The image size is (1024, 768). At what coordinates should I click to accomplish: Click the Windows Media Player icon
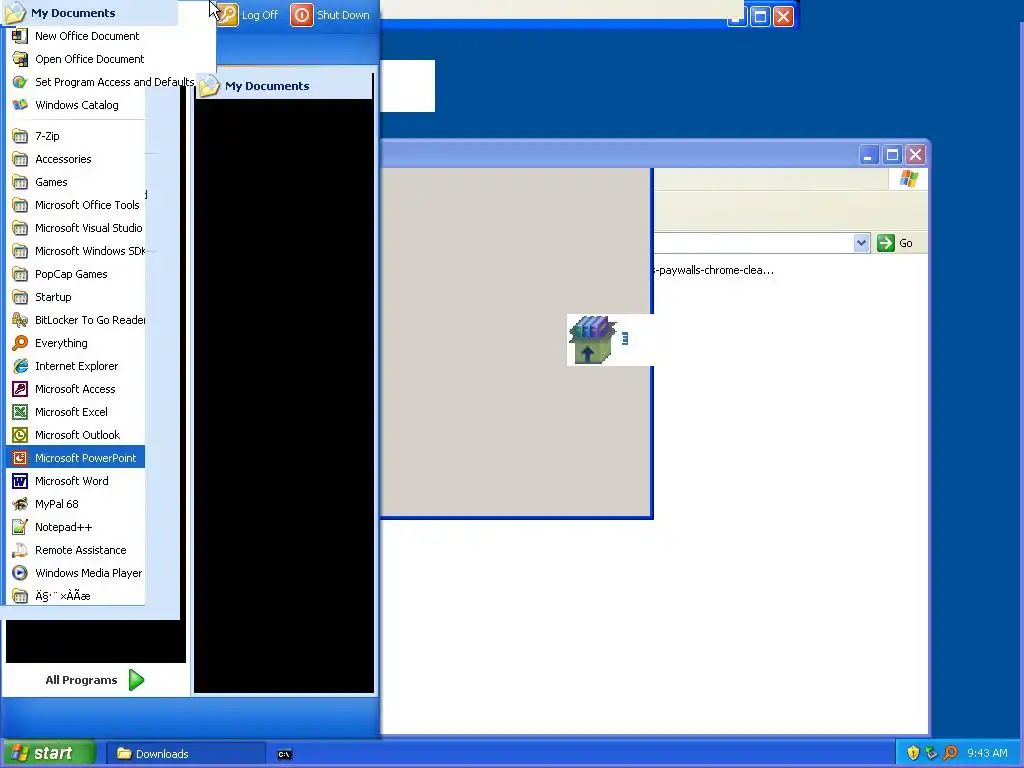click(x=20, y=573)
